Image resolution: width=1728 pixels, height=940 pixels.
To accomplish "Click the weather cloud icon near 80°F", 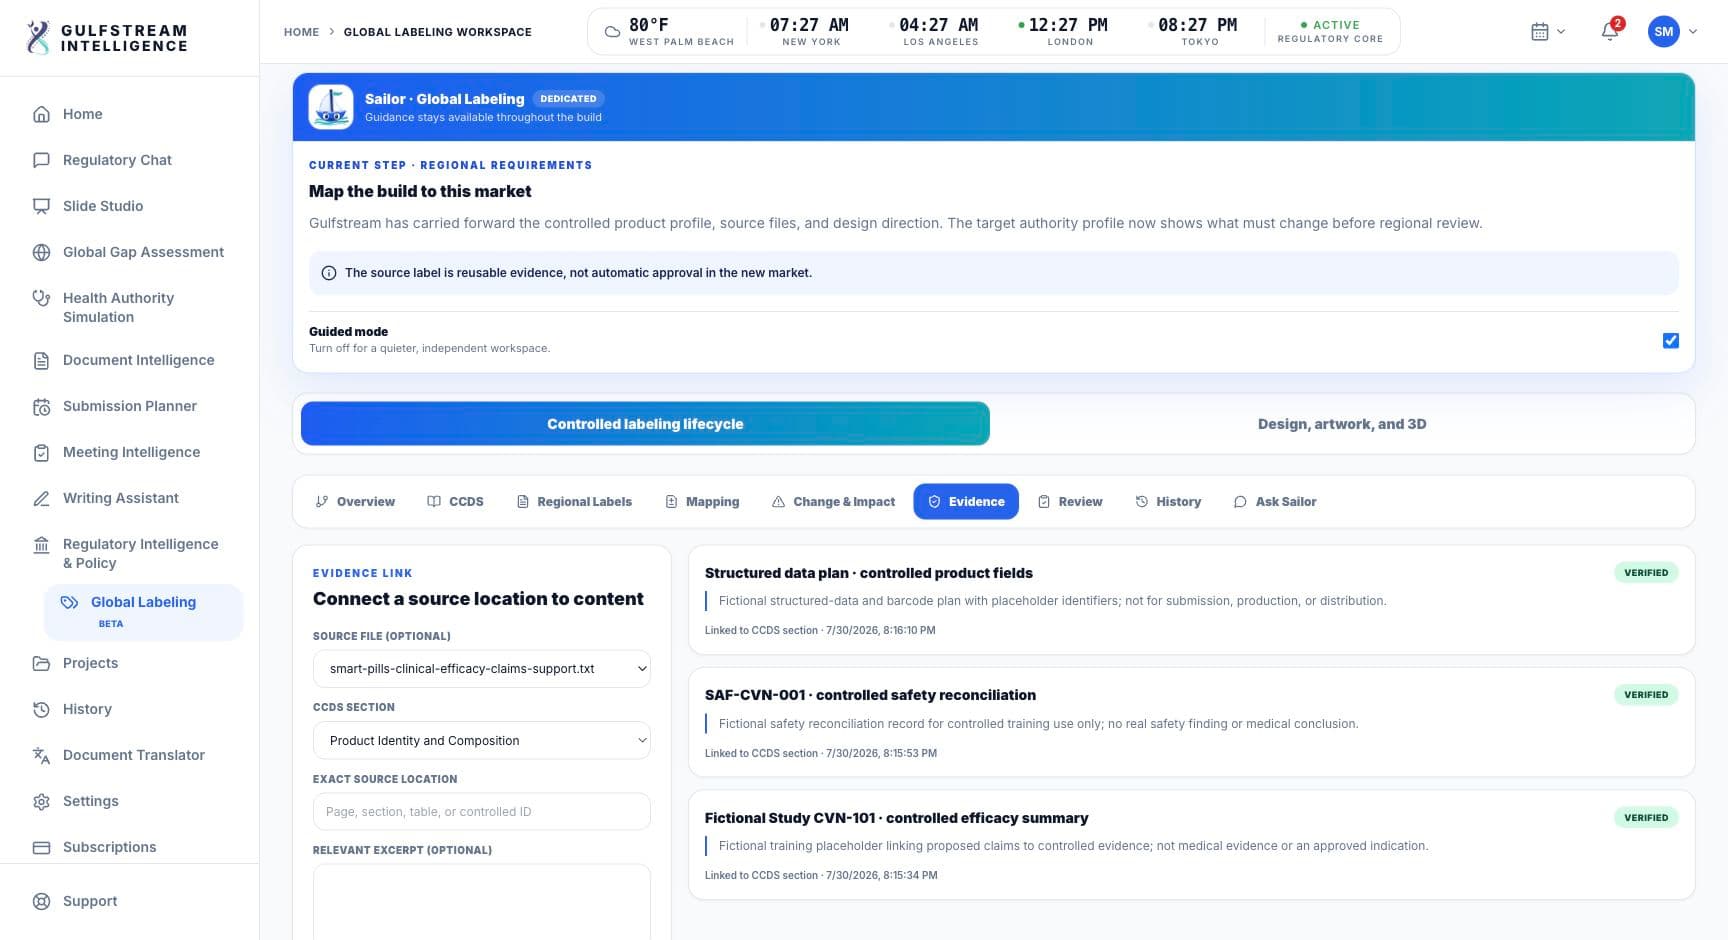I will point(612,32).
